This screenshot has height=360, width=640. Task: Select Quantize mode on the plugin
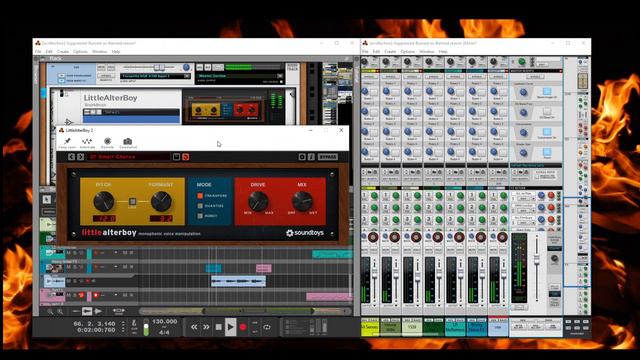click(x=200, y=206)
